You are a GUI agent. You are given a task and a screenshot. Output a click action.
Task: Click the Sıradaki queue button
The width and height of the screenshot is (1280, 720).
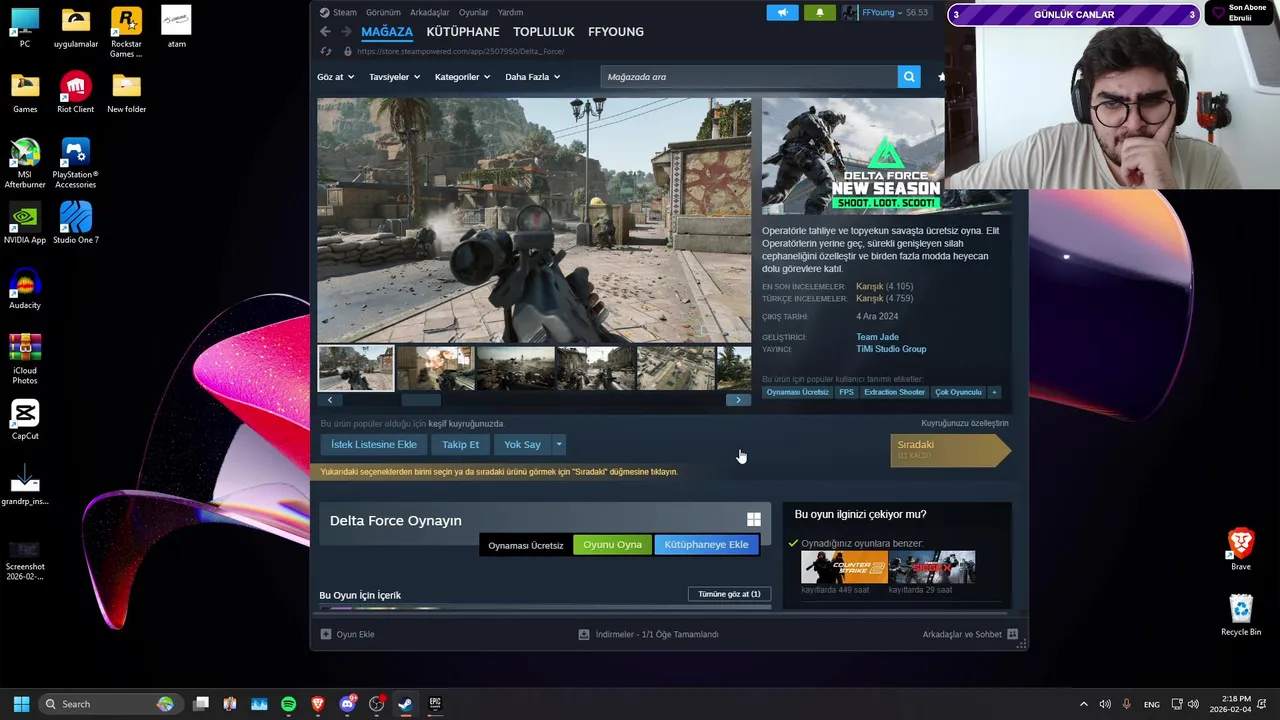pos(950,450)
